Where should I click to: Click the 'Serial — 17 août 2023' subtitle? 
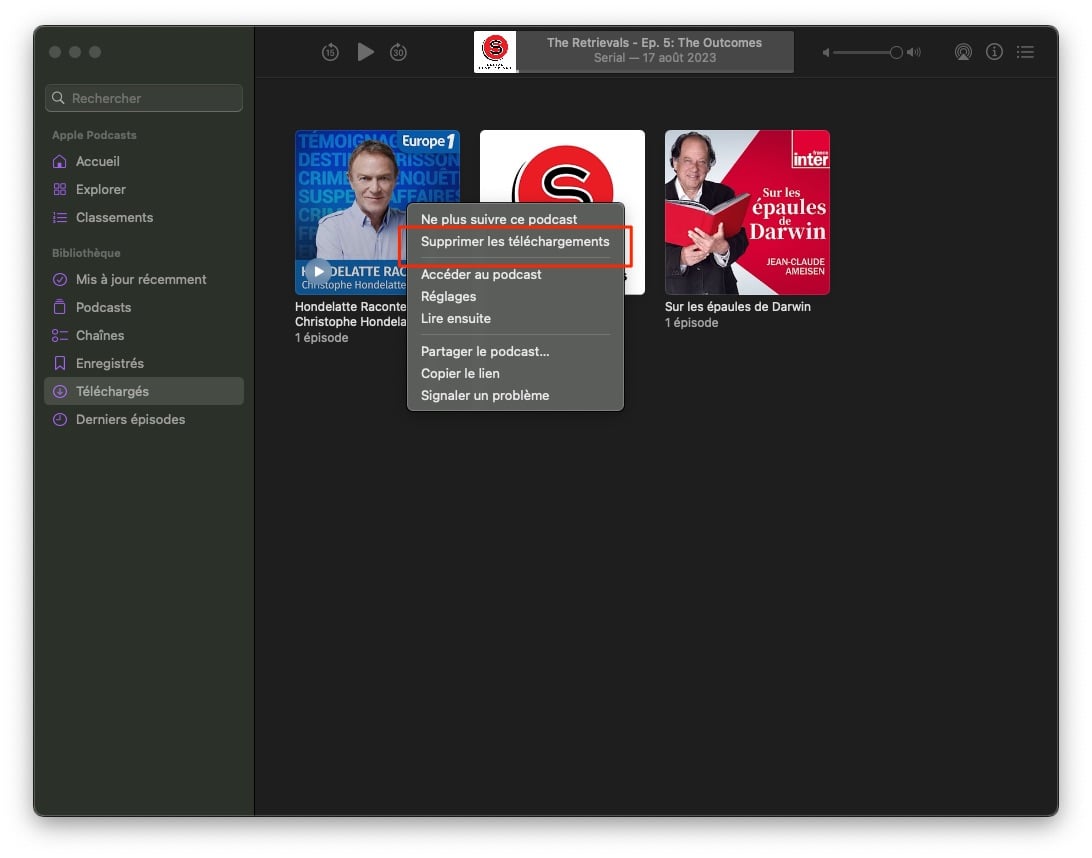(655, 58)
